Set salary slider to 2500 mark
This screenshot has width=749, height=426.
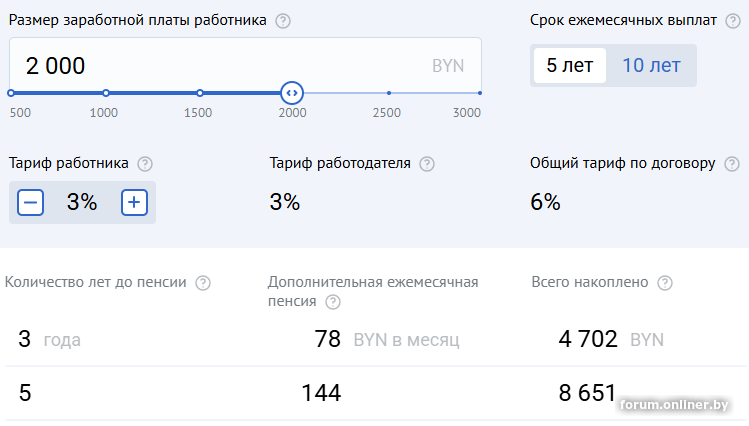click(x=388, y=93)
